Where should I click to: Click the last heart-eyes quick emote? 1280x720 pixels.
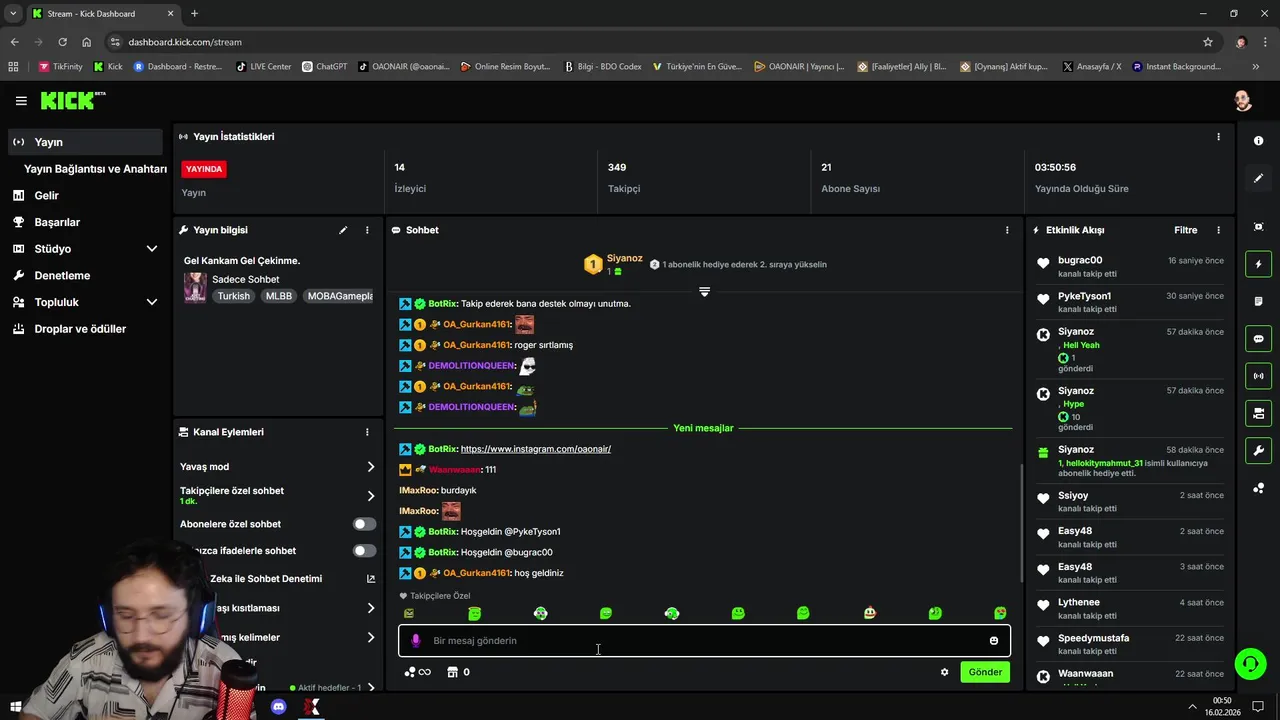tap(1000, 613)
